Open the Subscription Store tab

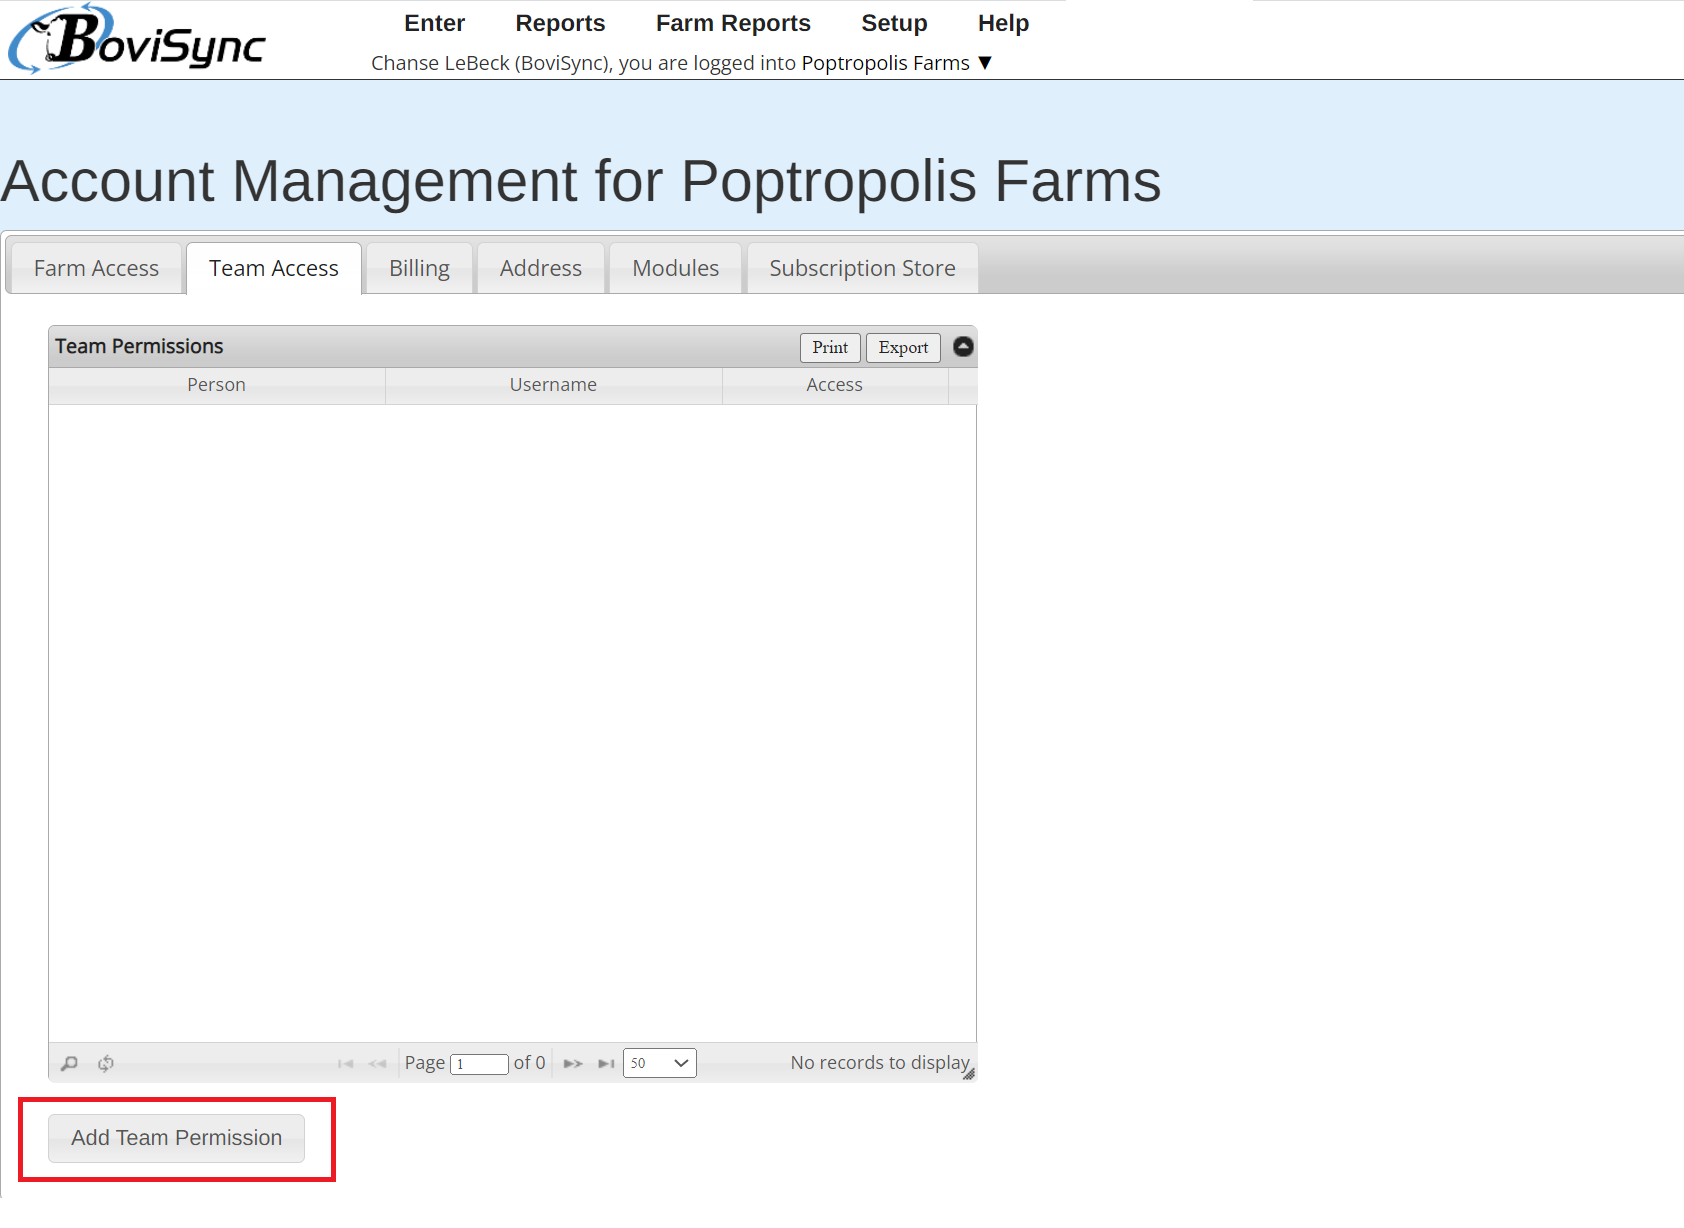tap(863, 268)
